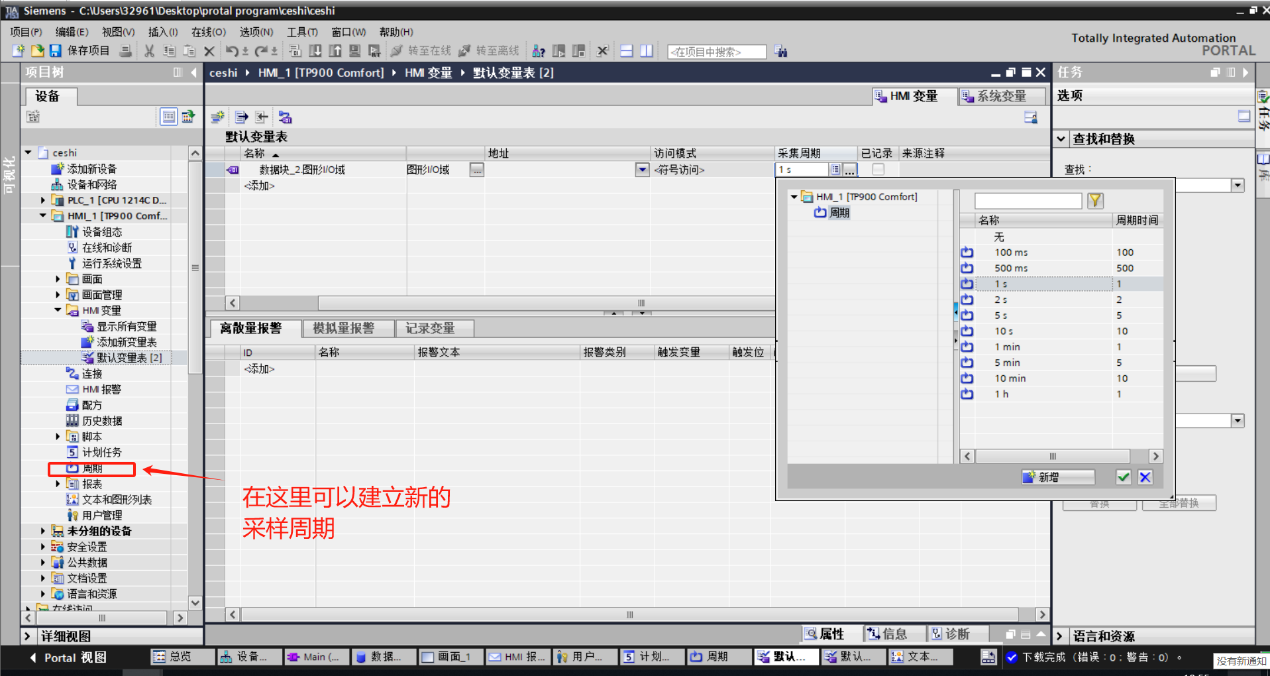Expand the PLC_1 tree node
The height and width of the screenshot is (676, 1270).
coord(43,200)
